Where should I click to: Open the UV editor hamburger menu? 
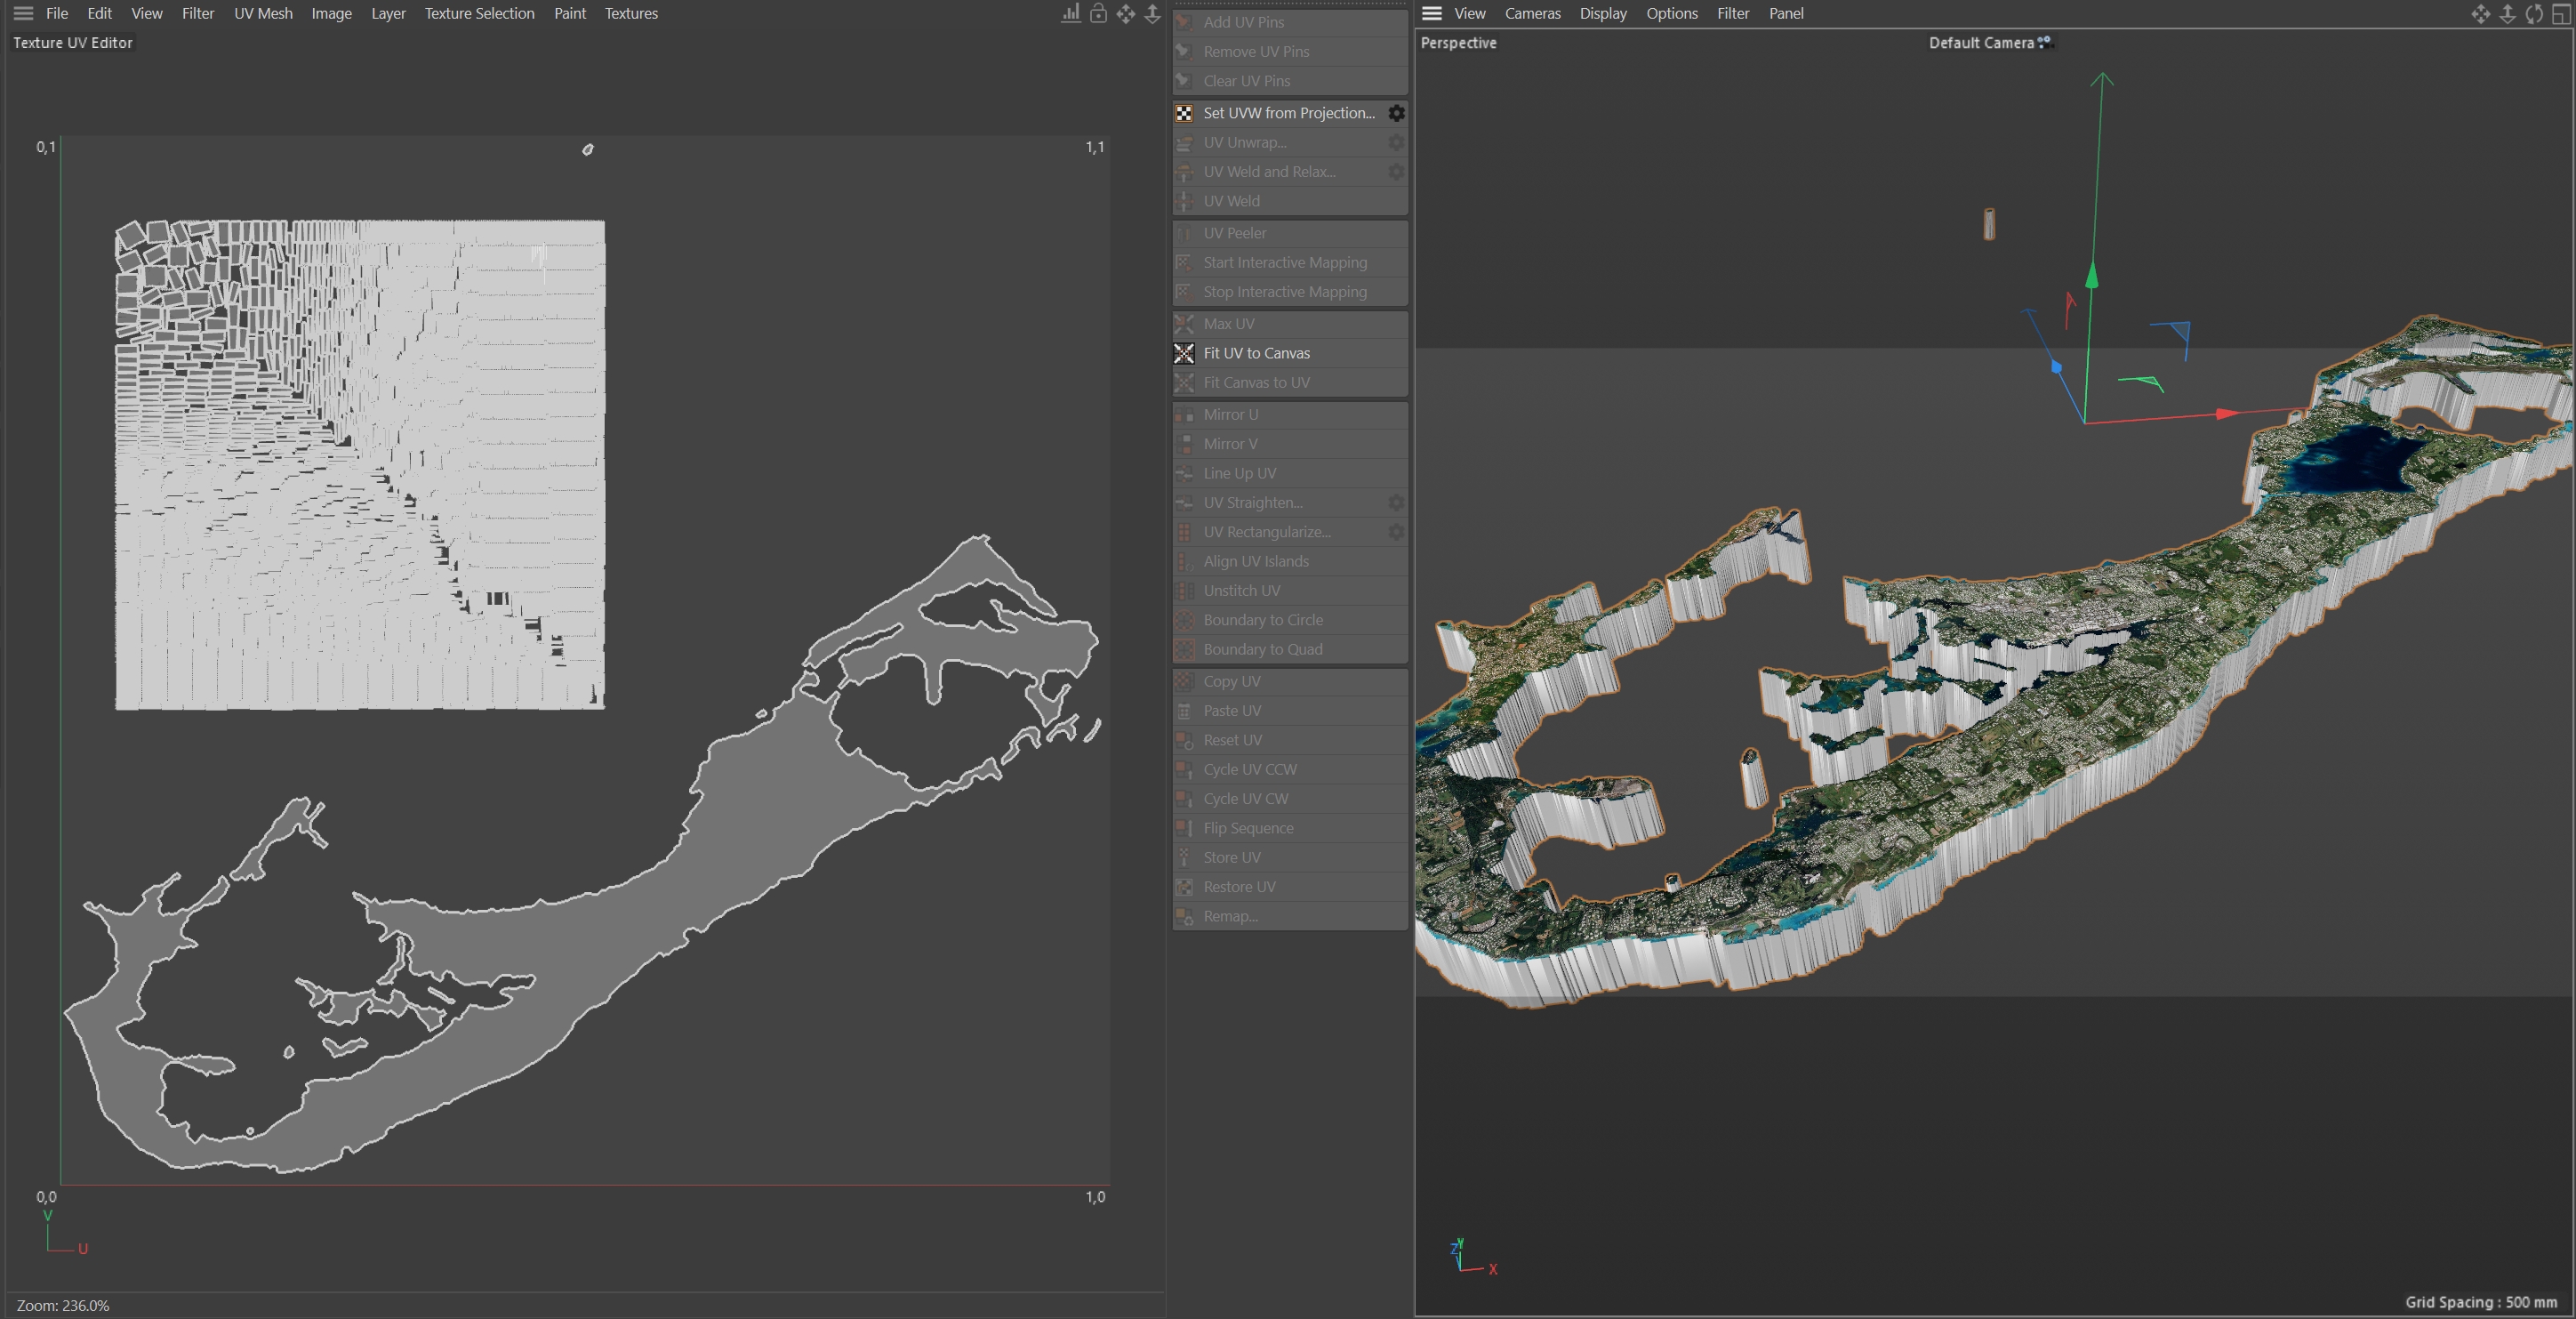[23, 13]
